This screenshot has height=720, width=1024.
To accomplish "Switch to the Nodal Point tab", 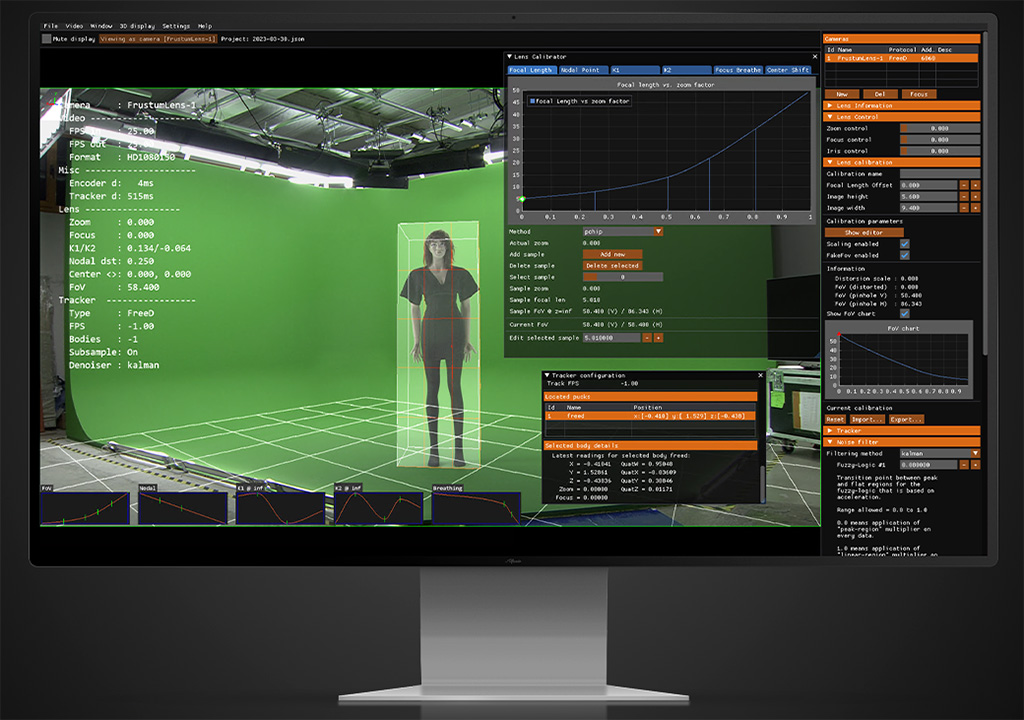I will tap(580, 70).
